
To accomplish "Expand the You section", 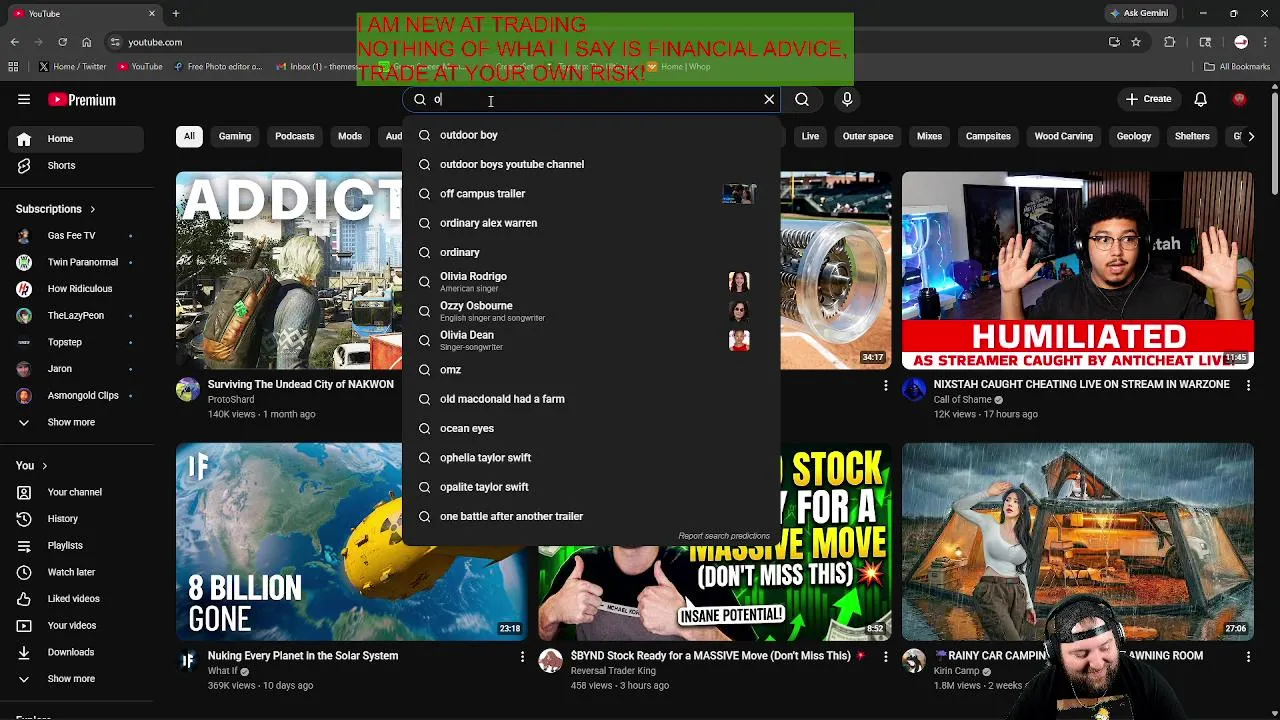I will [x=31, y=466].
